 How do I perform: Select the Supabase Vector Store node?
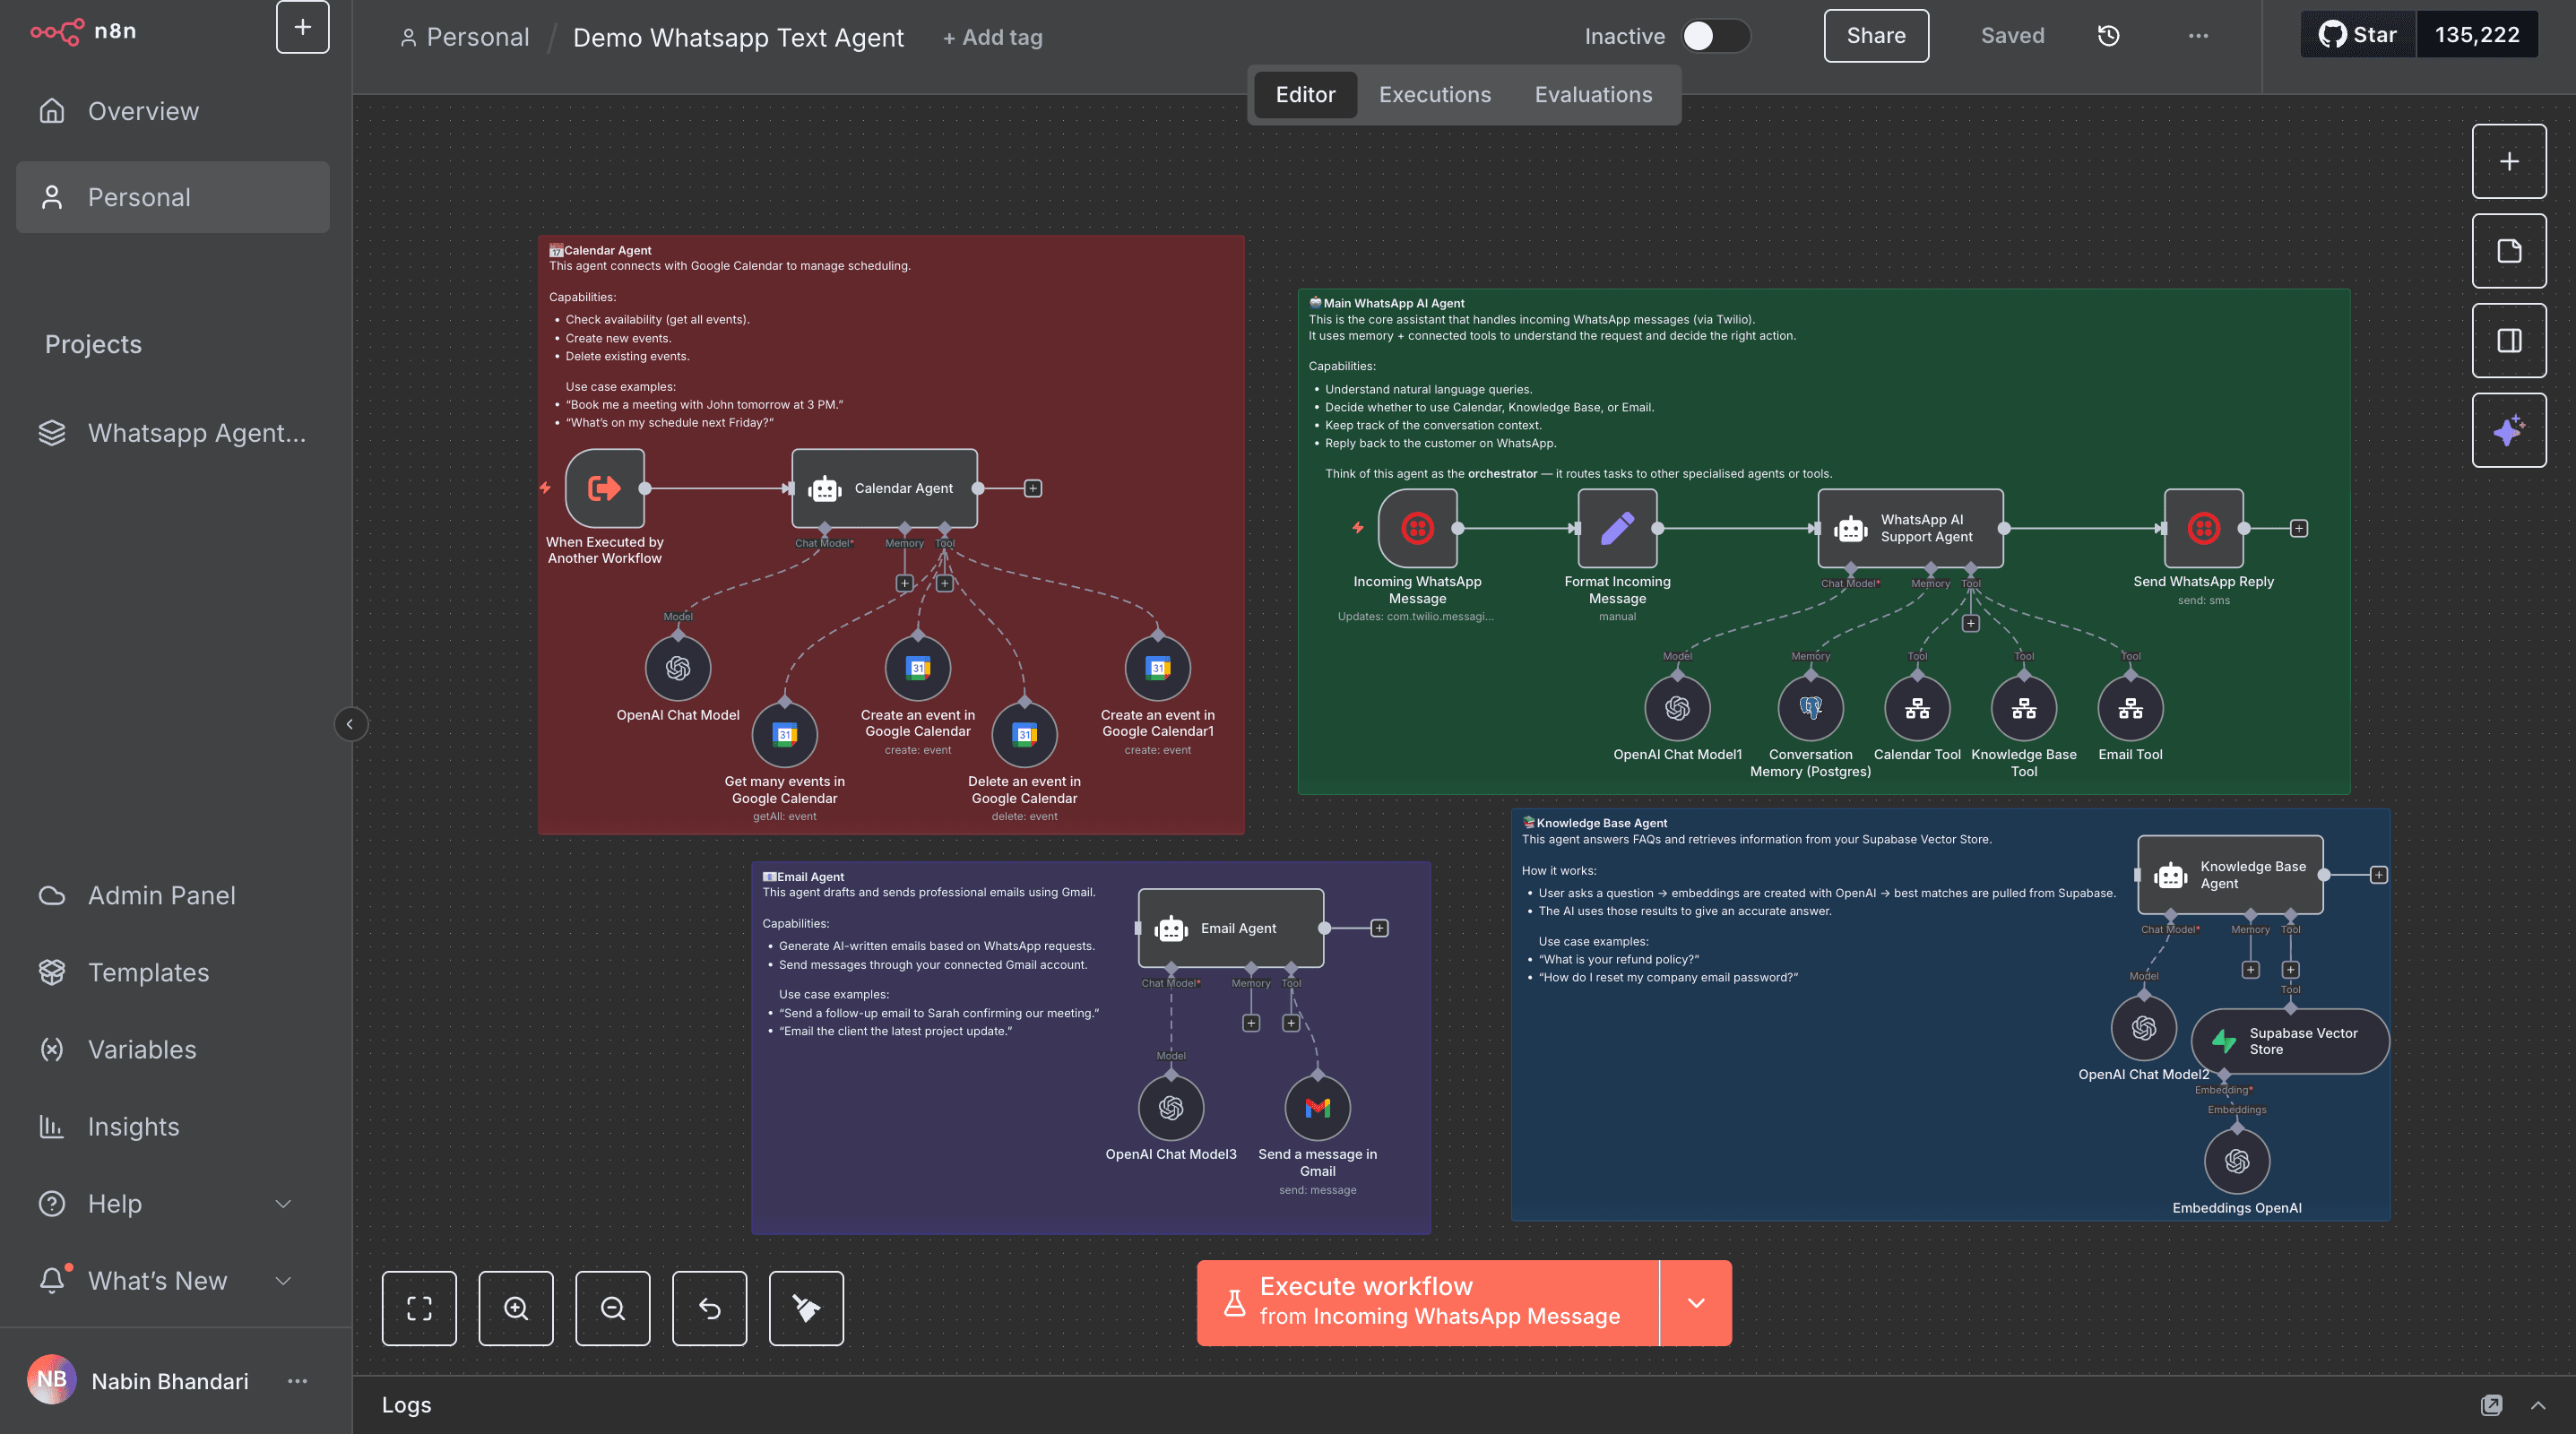pyautogui.click(x=2290, y=1041)
